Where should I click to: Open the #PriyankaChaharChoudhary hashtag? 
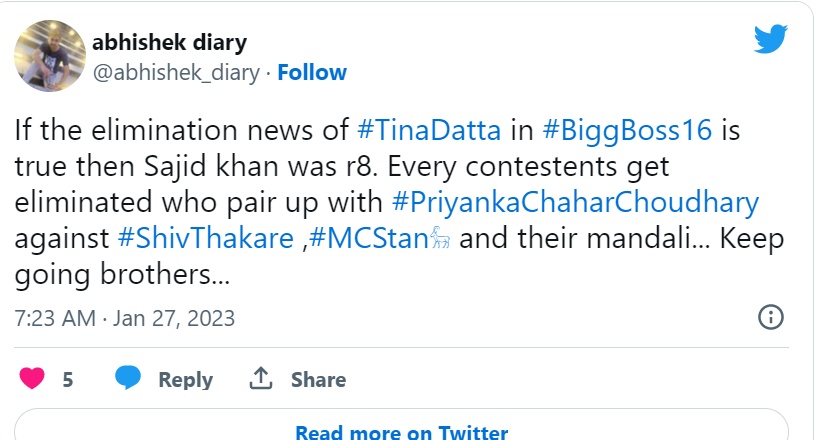pos(574,202)
